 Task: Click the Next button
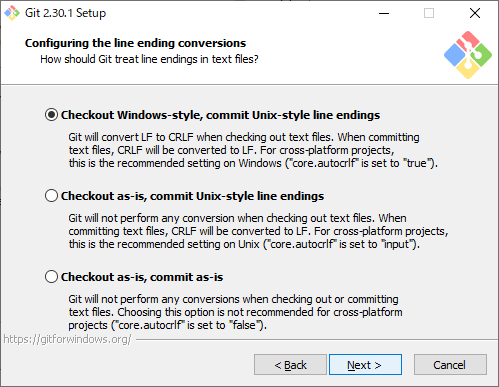point(365,365)
